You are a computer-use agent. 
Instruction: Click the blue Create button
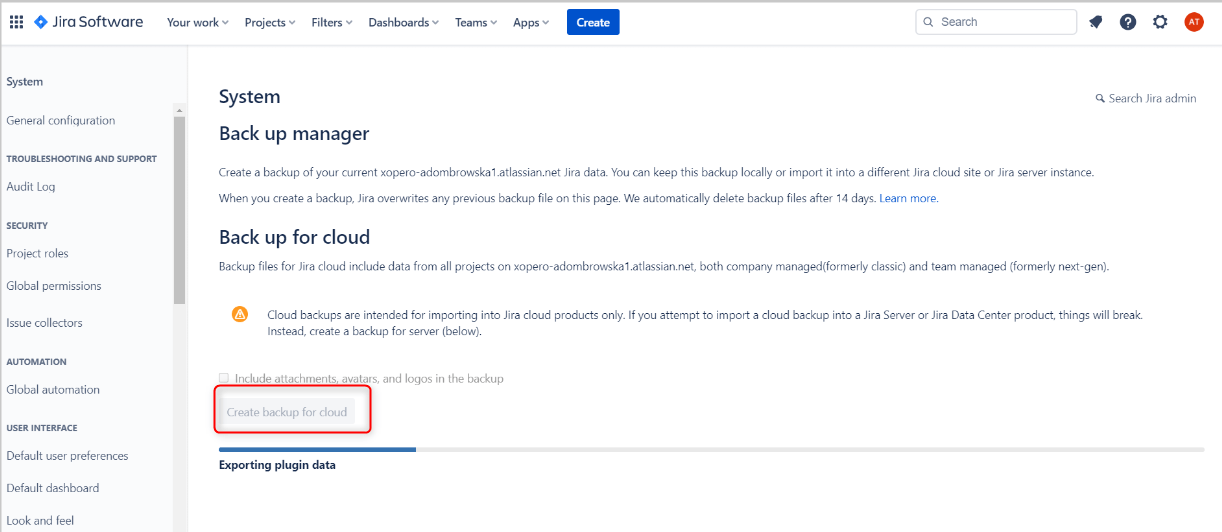[x=593, y=22]
